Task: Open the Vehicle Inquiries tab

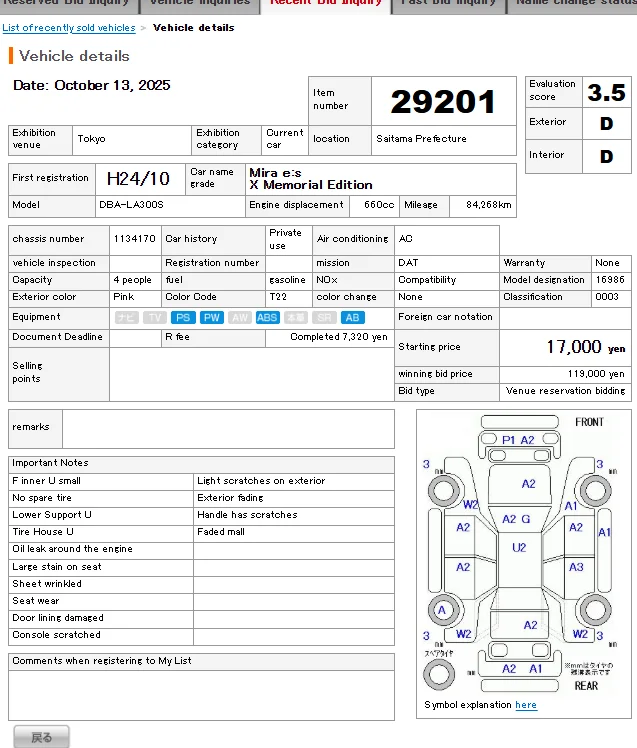Action: pyautogui.click(x=199, y=4)
